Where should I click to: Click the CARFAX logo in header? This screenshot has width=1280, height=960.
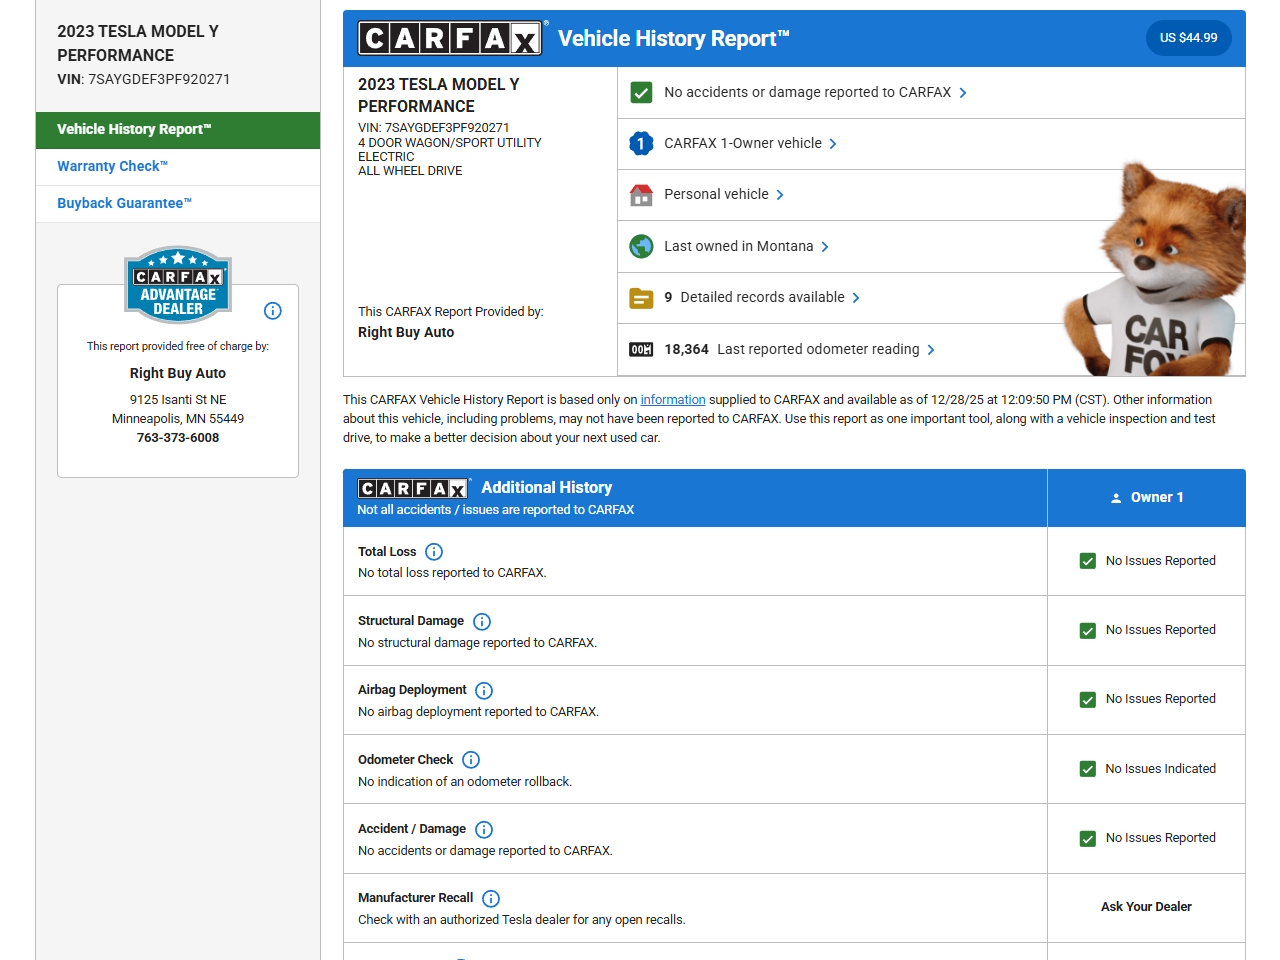click(x=450, y=39)
